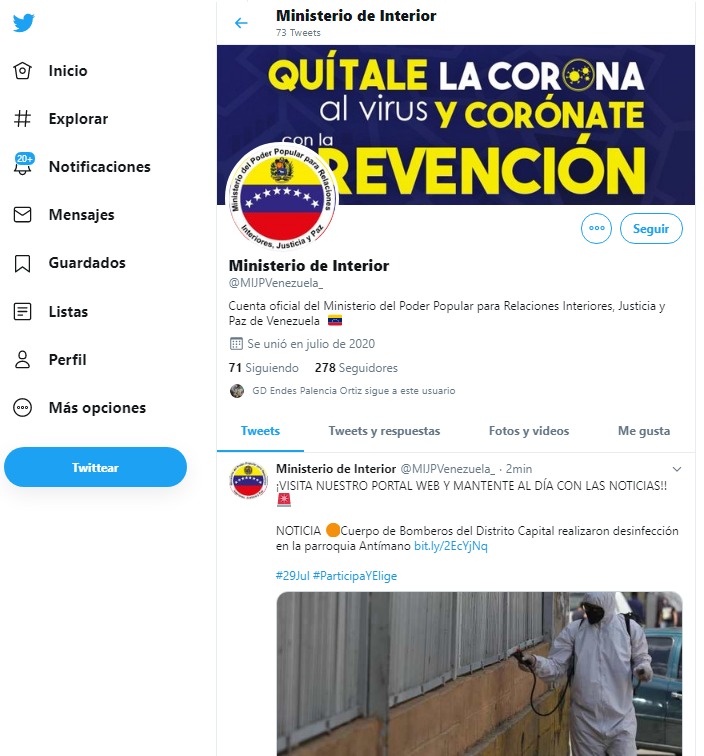Select the Me gusta tab
Viewport: 704px width, 756px height.
pos(644,431)
